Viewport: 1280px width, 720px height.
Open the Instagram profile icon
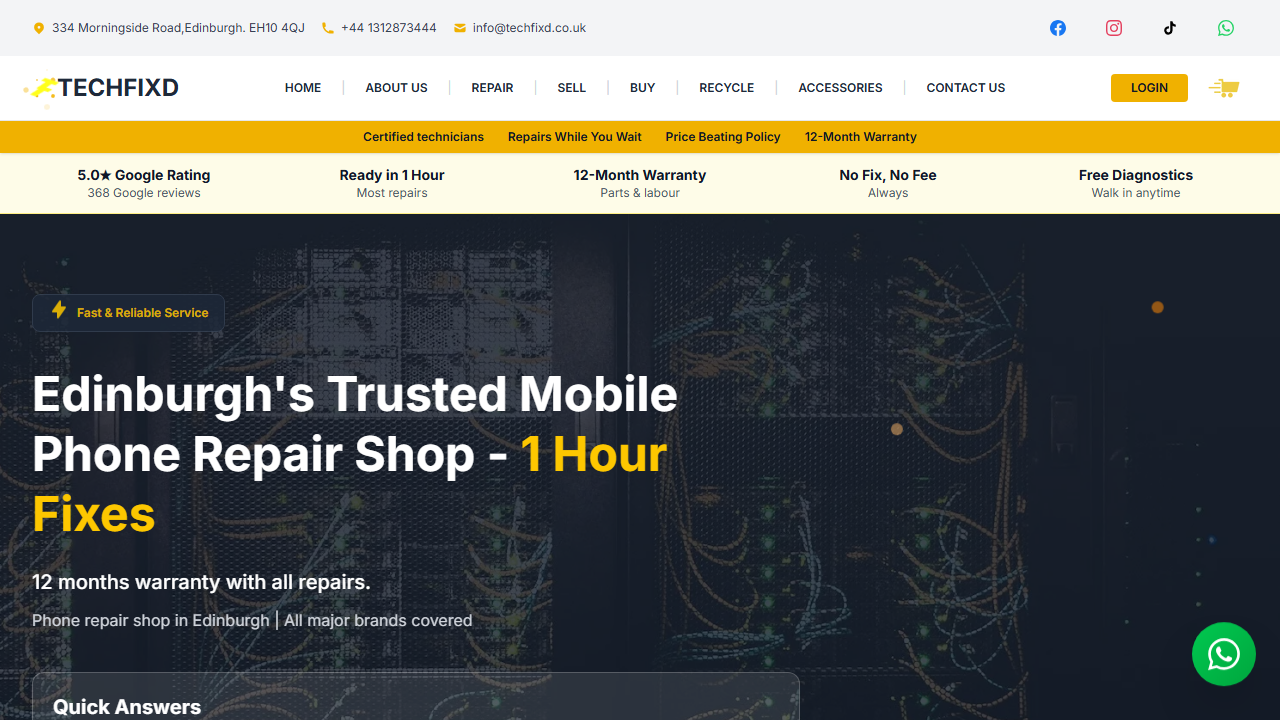1114,28
